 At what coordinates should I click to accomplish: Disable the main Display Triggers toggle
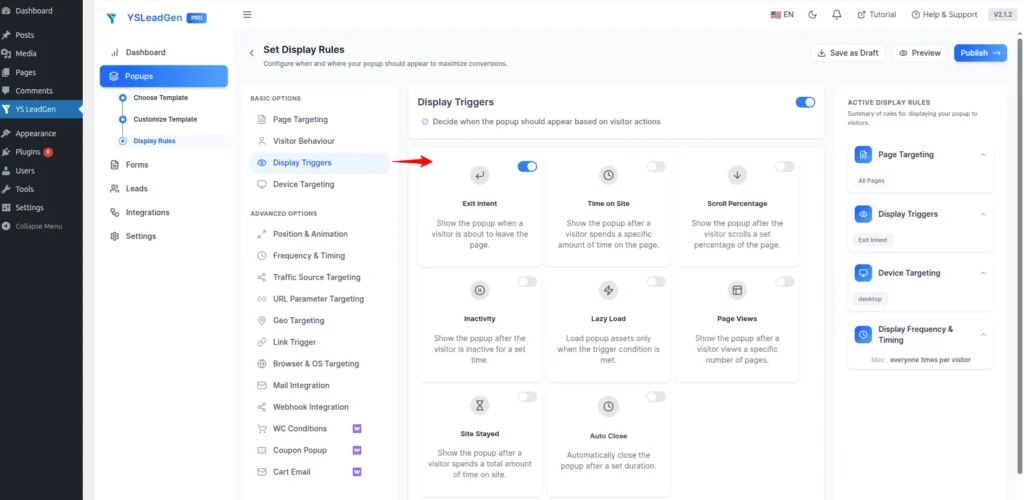tap(805, 102)
